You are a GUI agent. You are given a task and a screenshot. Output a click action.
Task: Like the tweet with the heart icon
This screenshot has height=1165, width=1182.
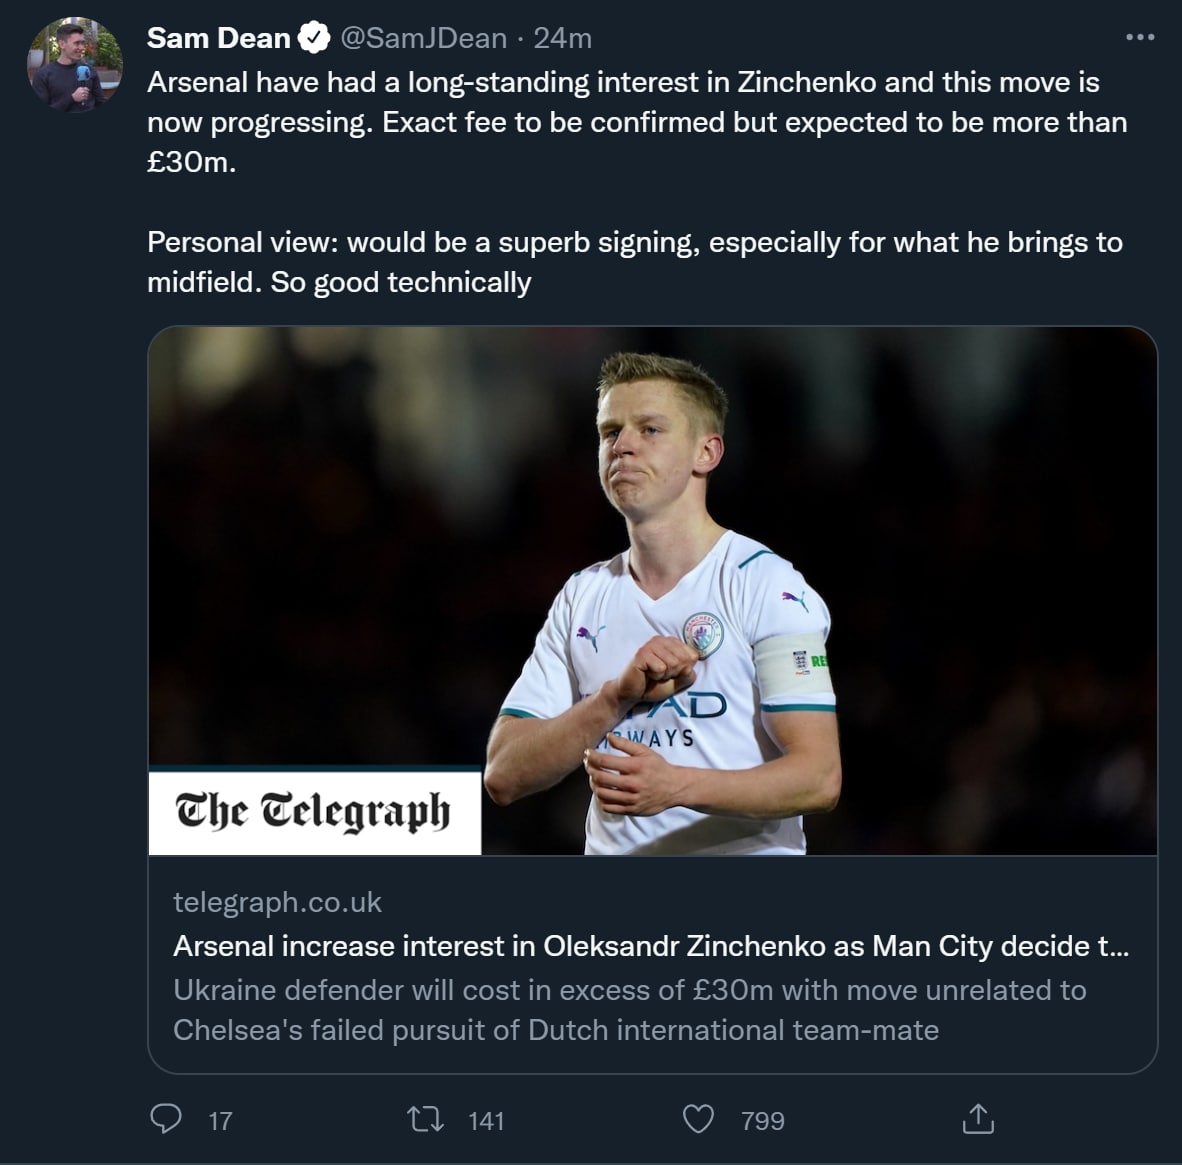(x=698, y=1119)
